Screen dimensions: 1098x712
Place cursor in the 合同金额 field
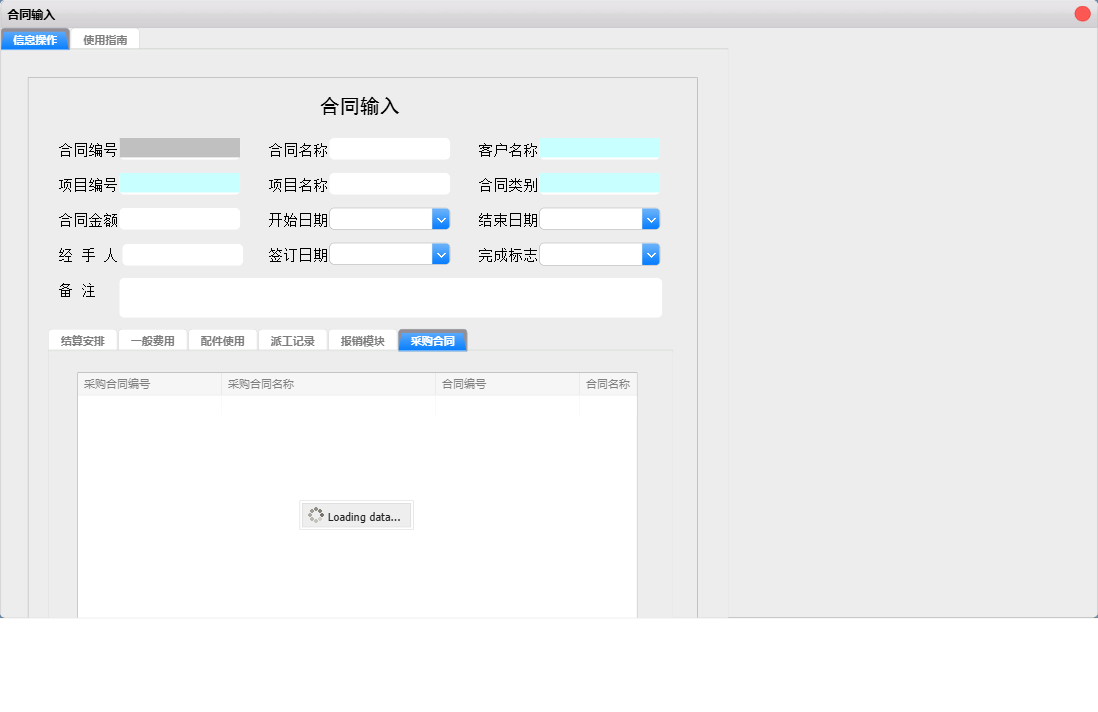182,218
